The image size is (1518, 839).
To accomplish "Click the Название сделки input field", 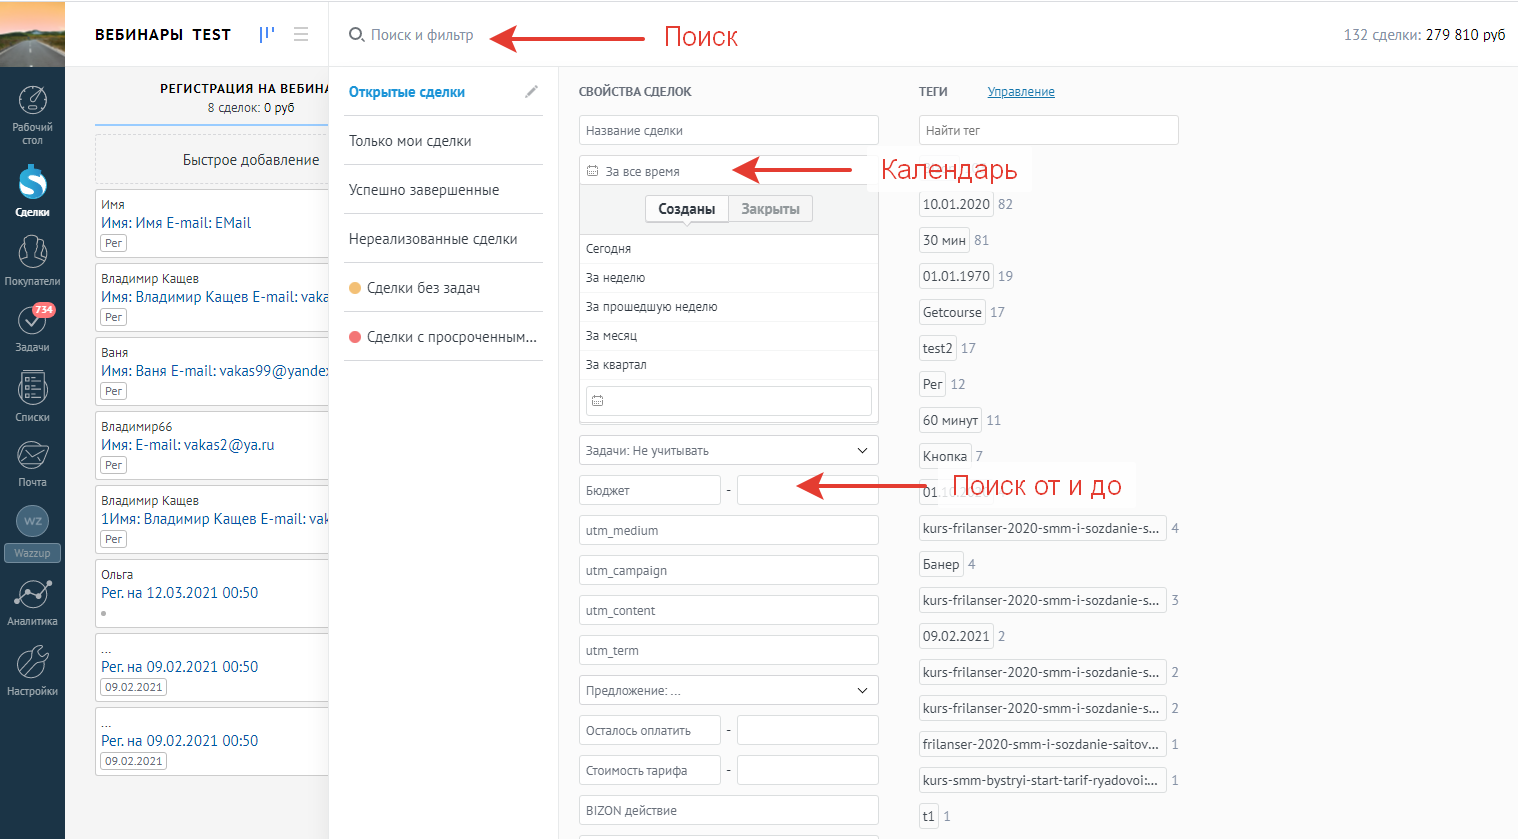I will pos(728,131).
